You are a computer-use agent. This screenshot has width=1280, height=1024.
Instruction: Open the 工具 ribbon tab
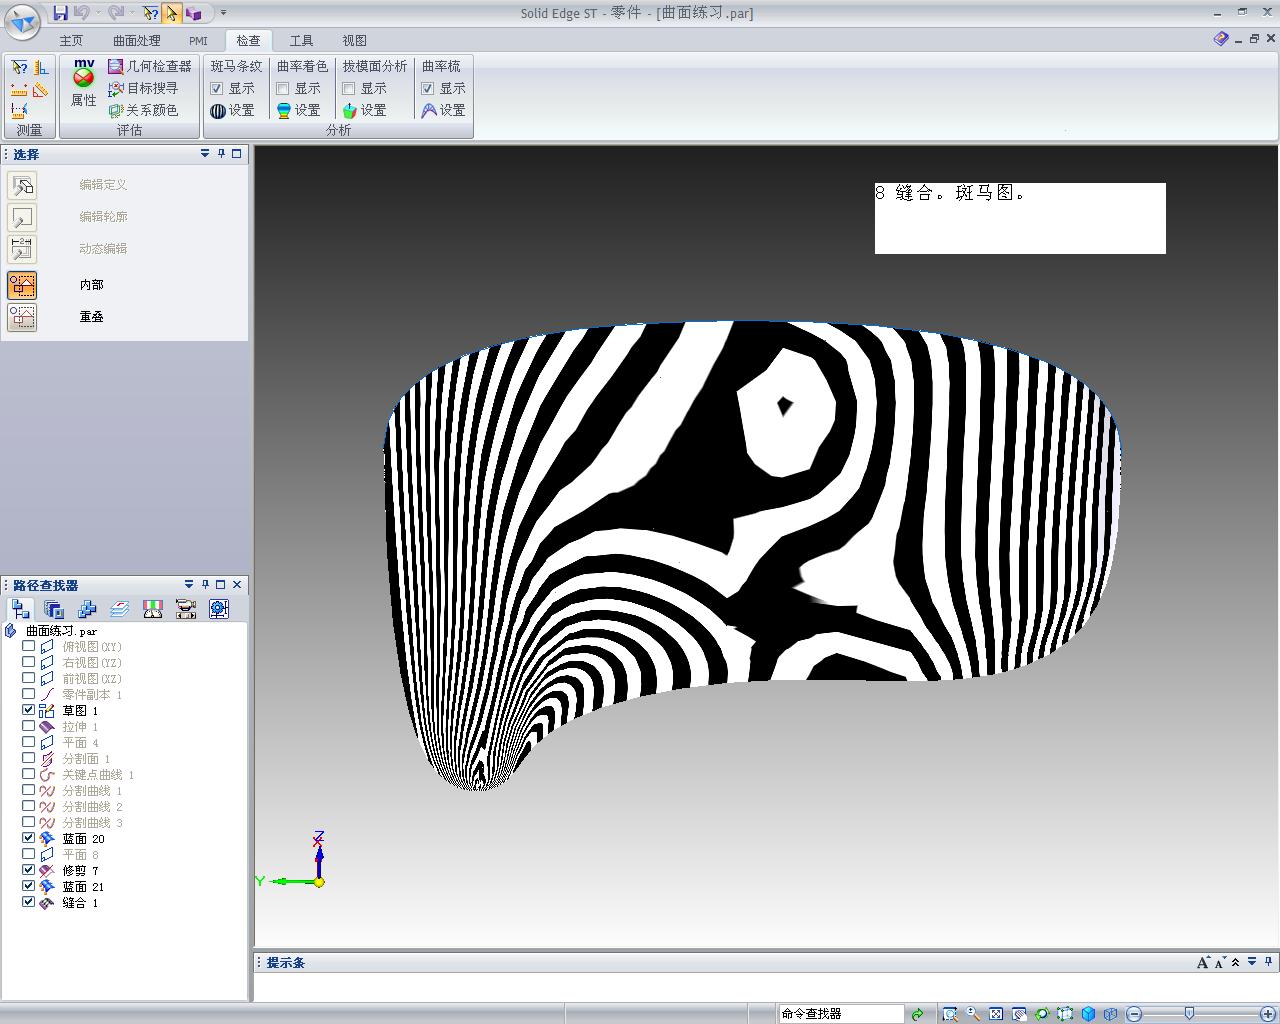301,40
